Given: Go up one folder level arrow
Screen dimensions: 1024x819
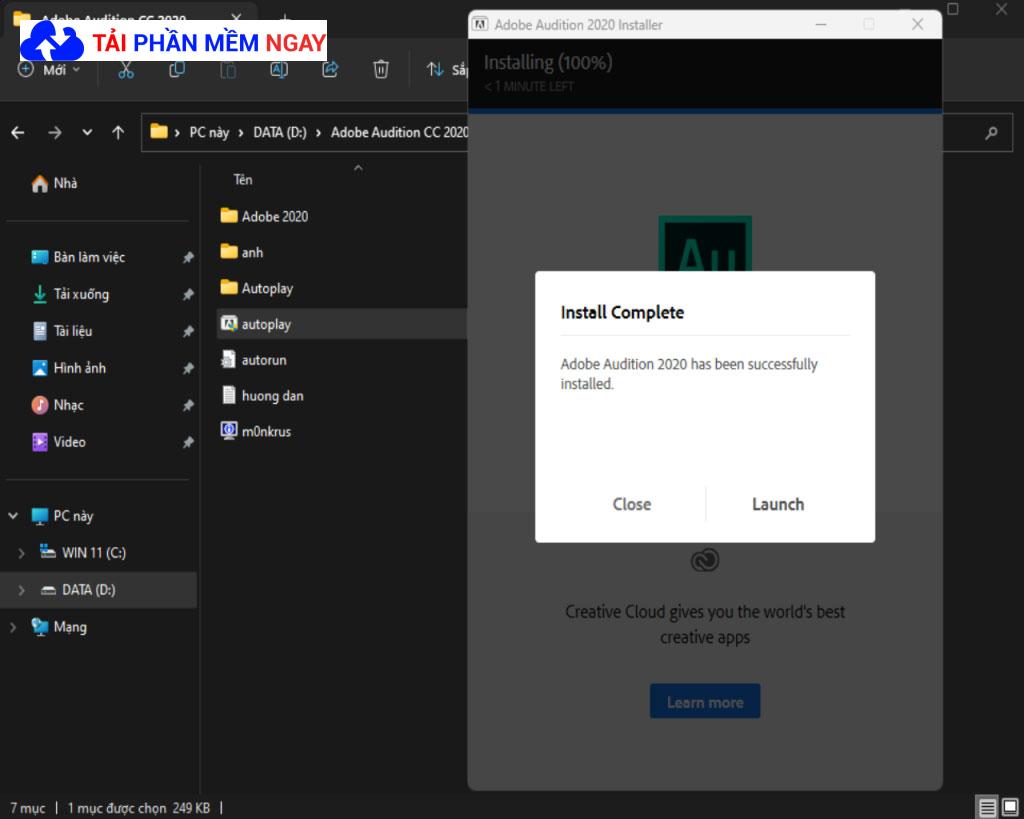Looking at the screenshot, I should 118,133.
